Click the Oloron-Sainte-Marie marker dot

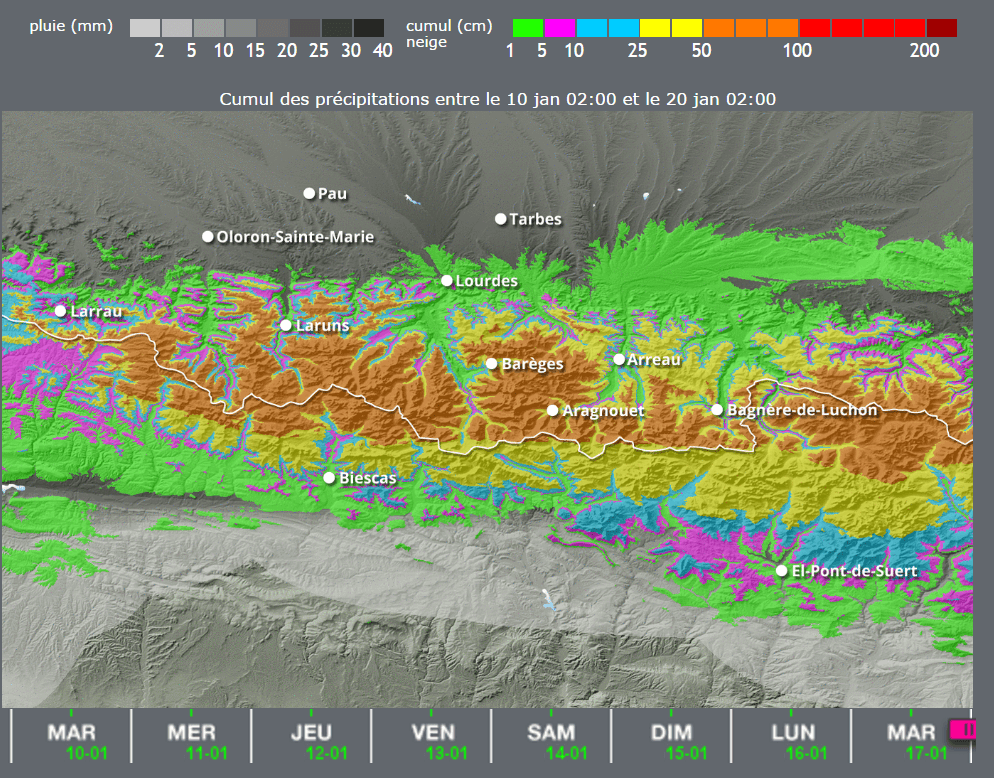point(208,237)
